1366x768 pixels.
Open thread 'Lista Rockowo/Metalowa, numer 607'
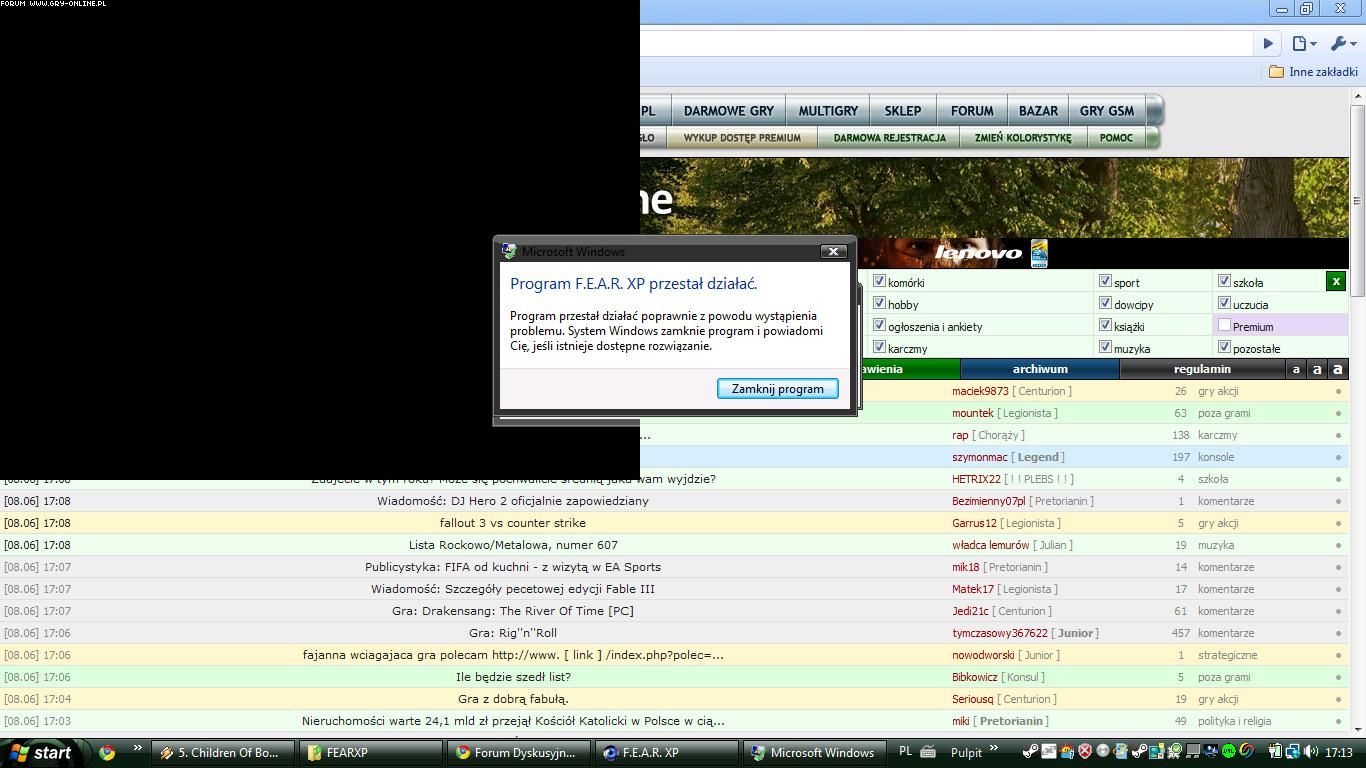point(513,545)
